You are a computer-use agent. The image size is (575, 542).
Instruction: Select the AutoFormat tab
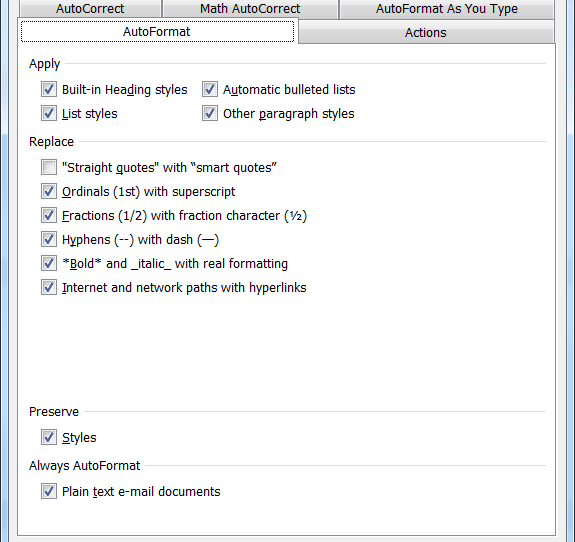click(157, 32)
